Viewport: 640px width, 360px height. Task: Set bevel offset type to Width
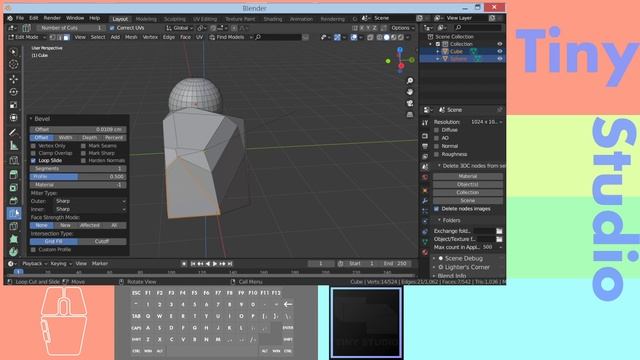pos(65,138)
